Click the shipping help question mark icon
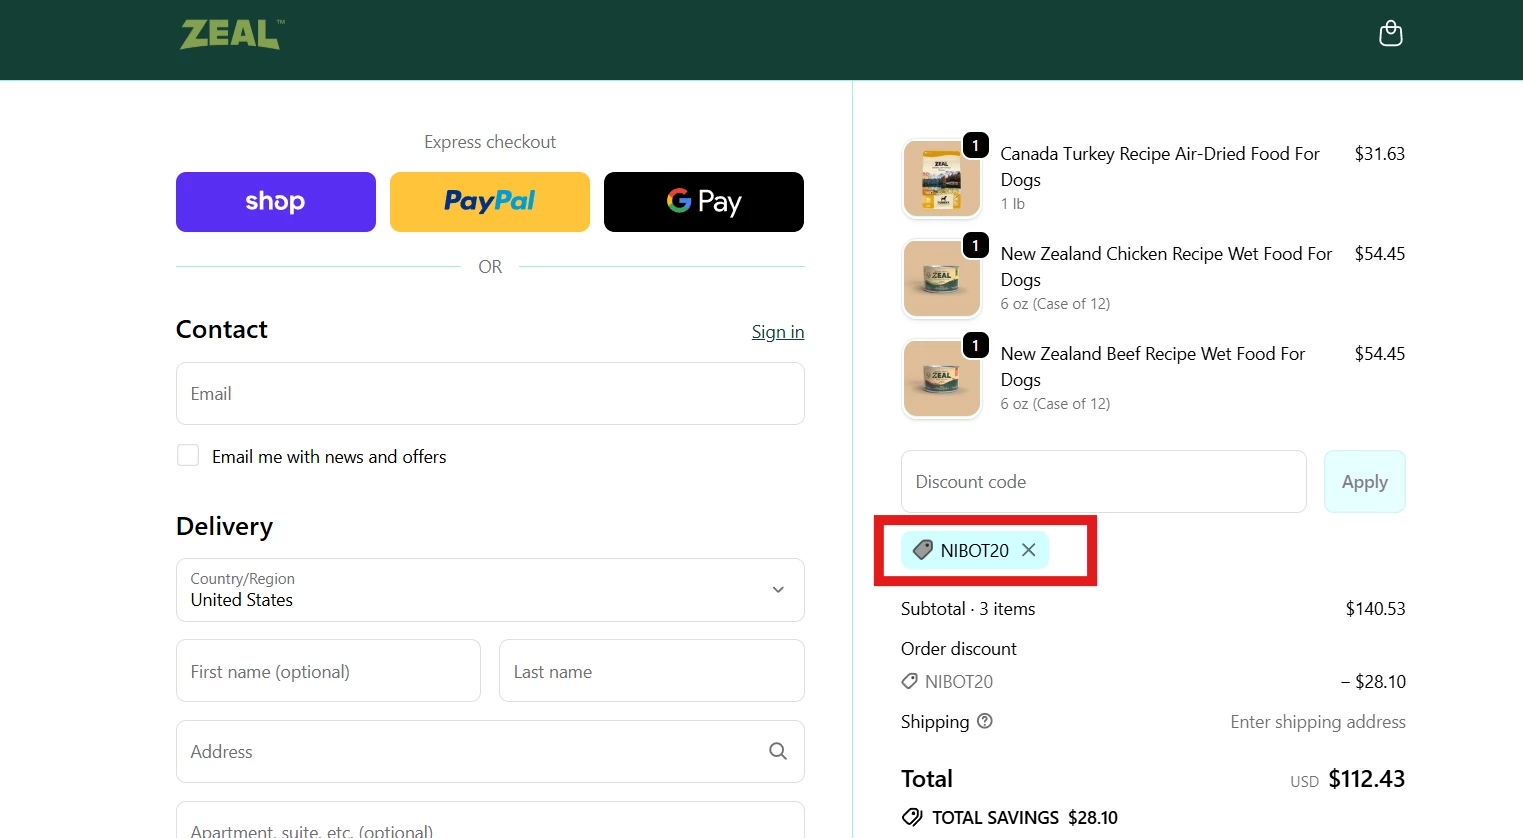 click(984, 721)
